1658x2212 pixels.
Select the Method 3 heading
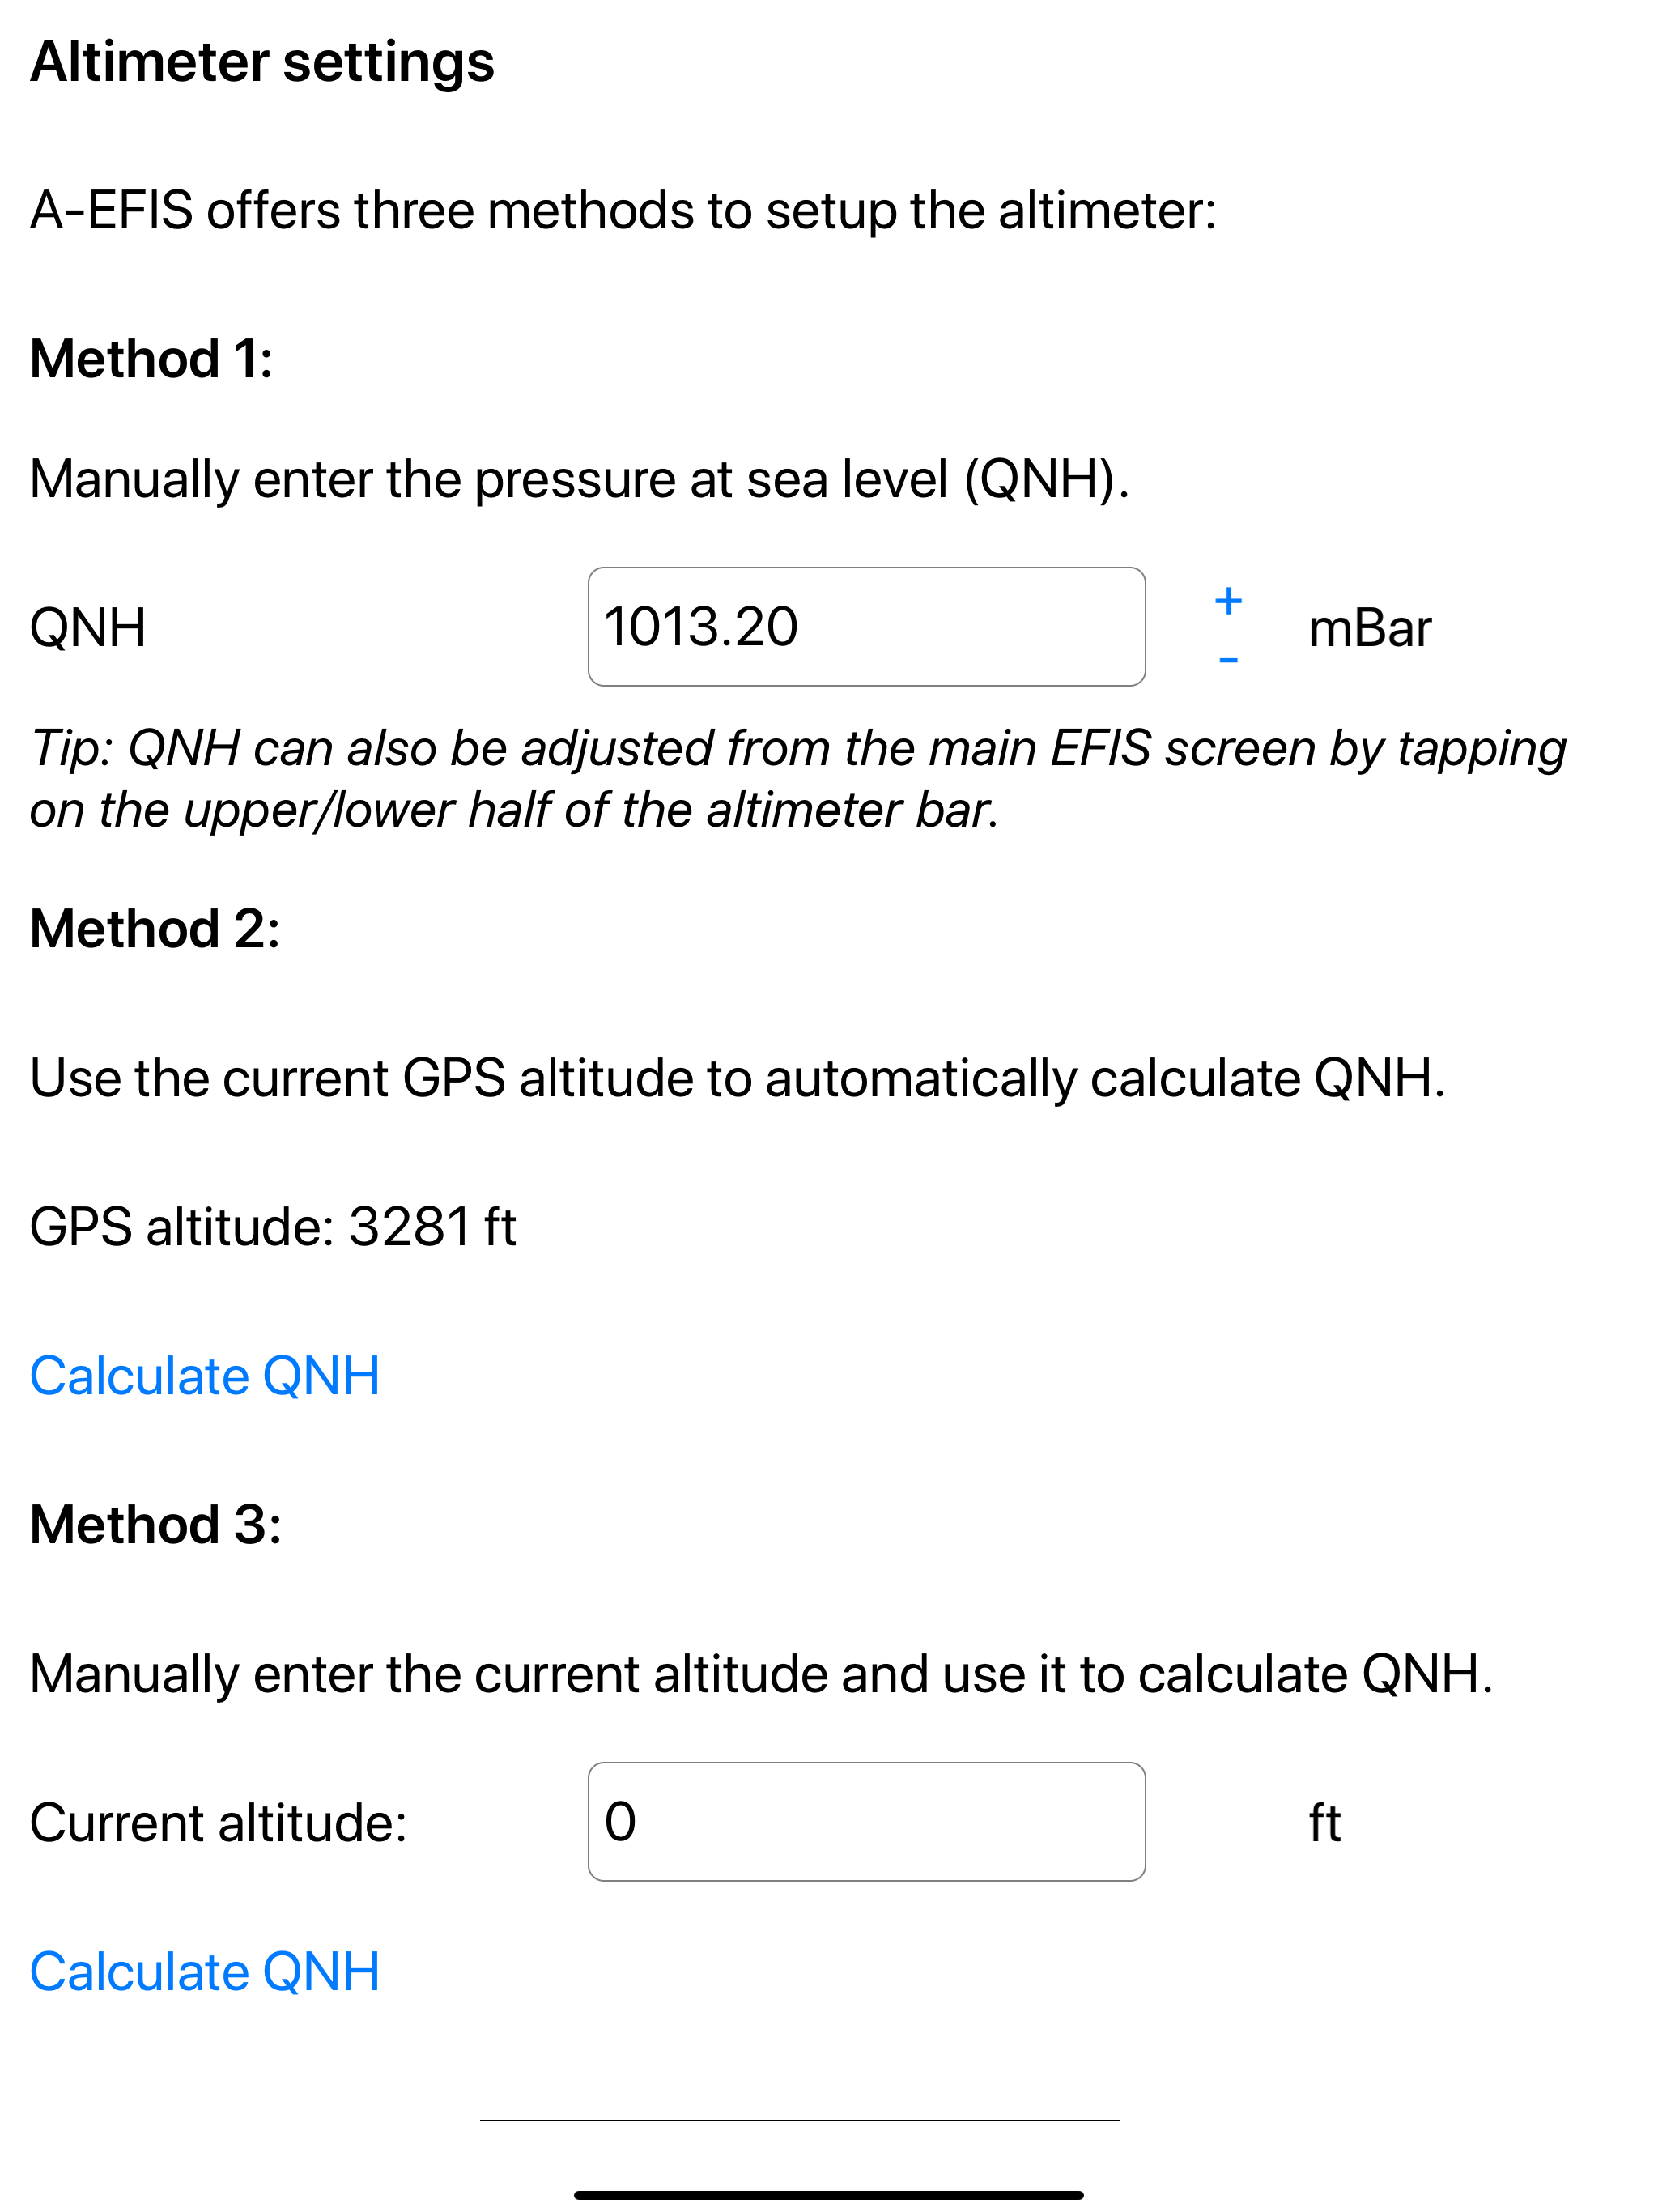tap(156, 1525)
